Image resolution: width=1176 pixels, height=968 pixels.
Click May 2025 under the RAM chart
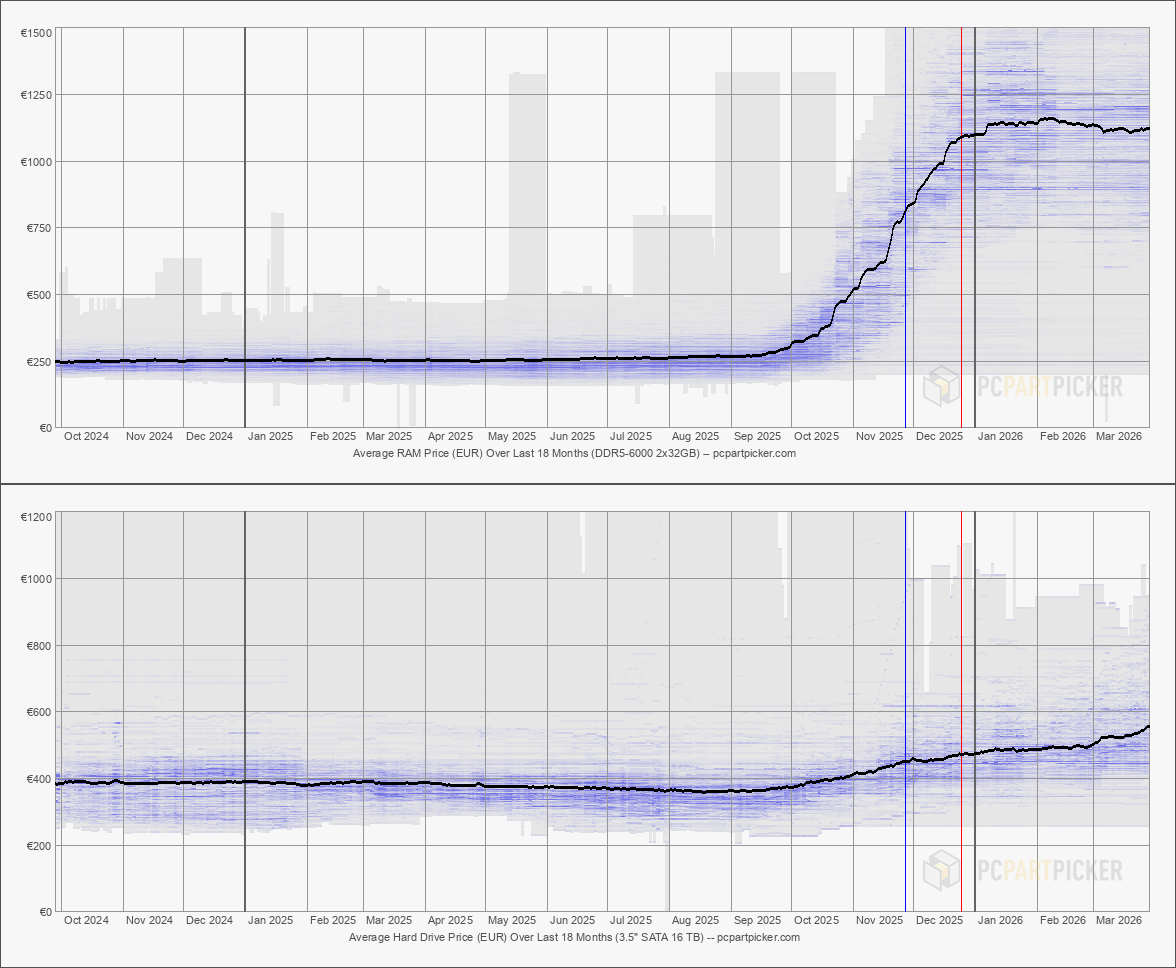(x=512, y=436)
